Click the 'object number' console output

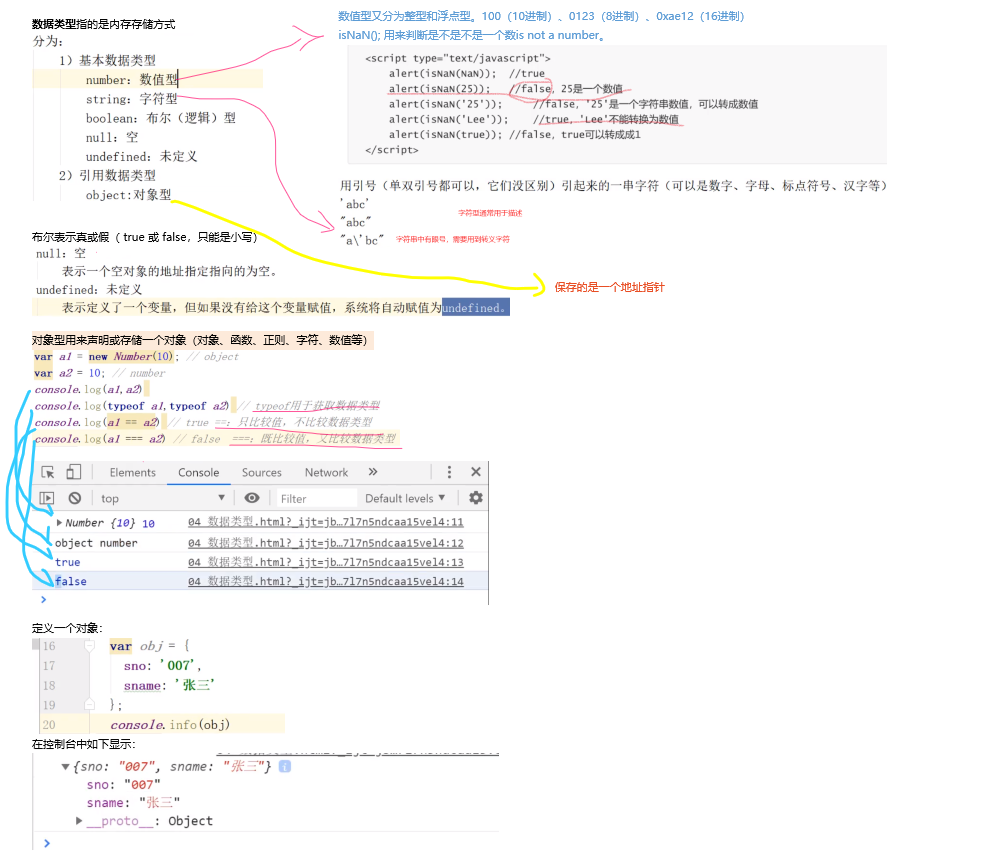coord(96,543)
